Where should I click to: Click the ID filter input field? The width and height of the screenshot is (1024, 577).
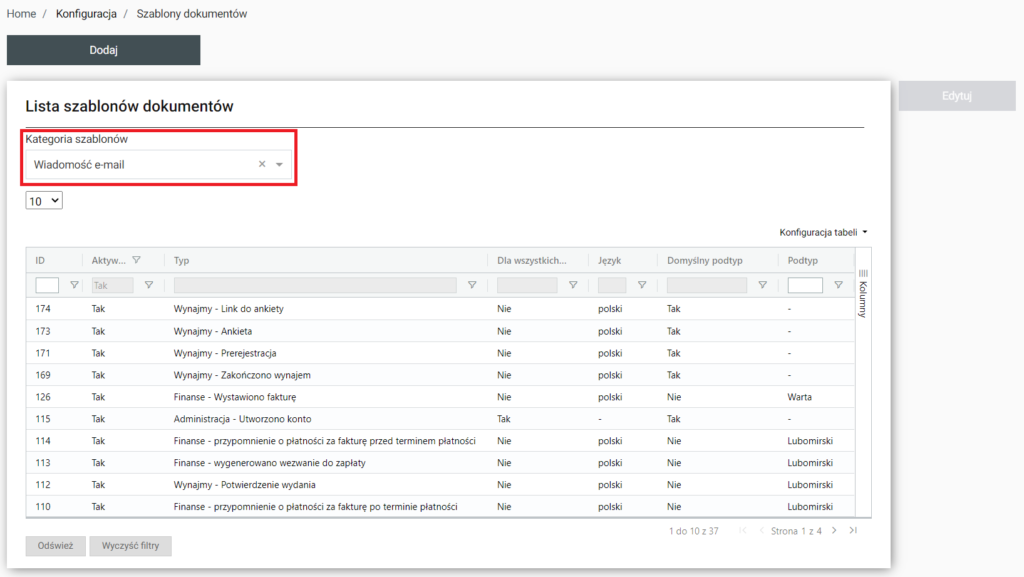(47, 285)
